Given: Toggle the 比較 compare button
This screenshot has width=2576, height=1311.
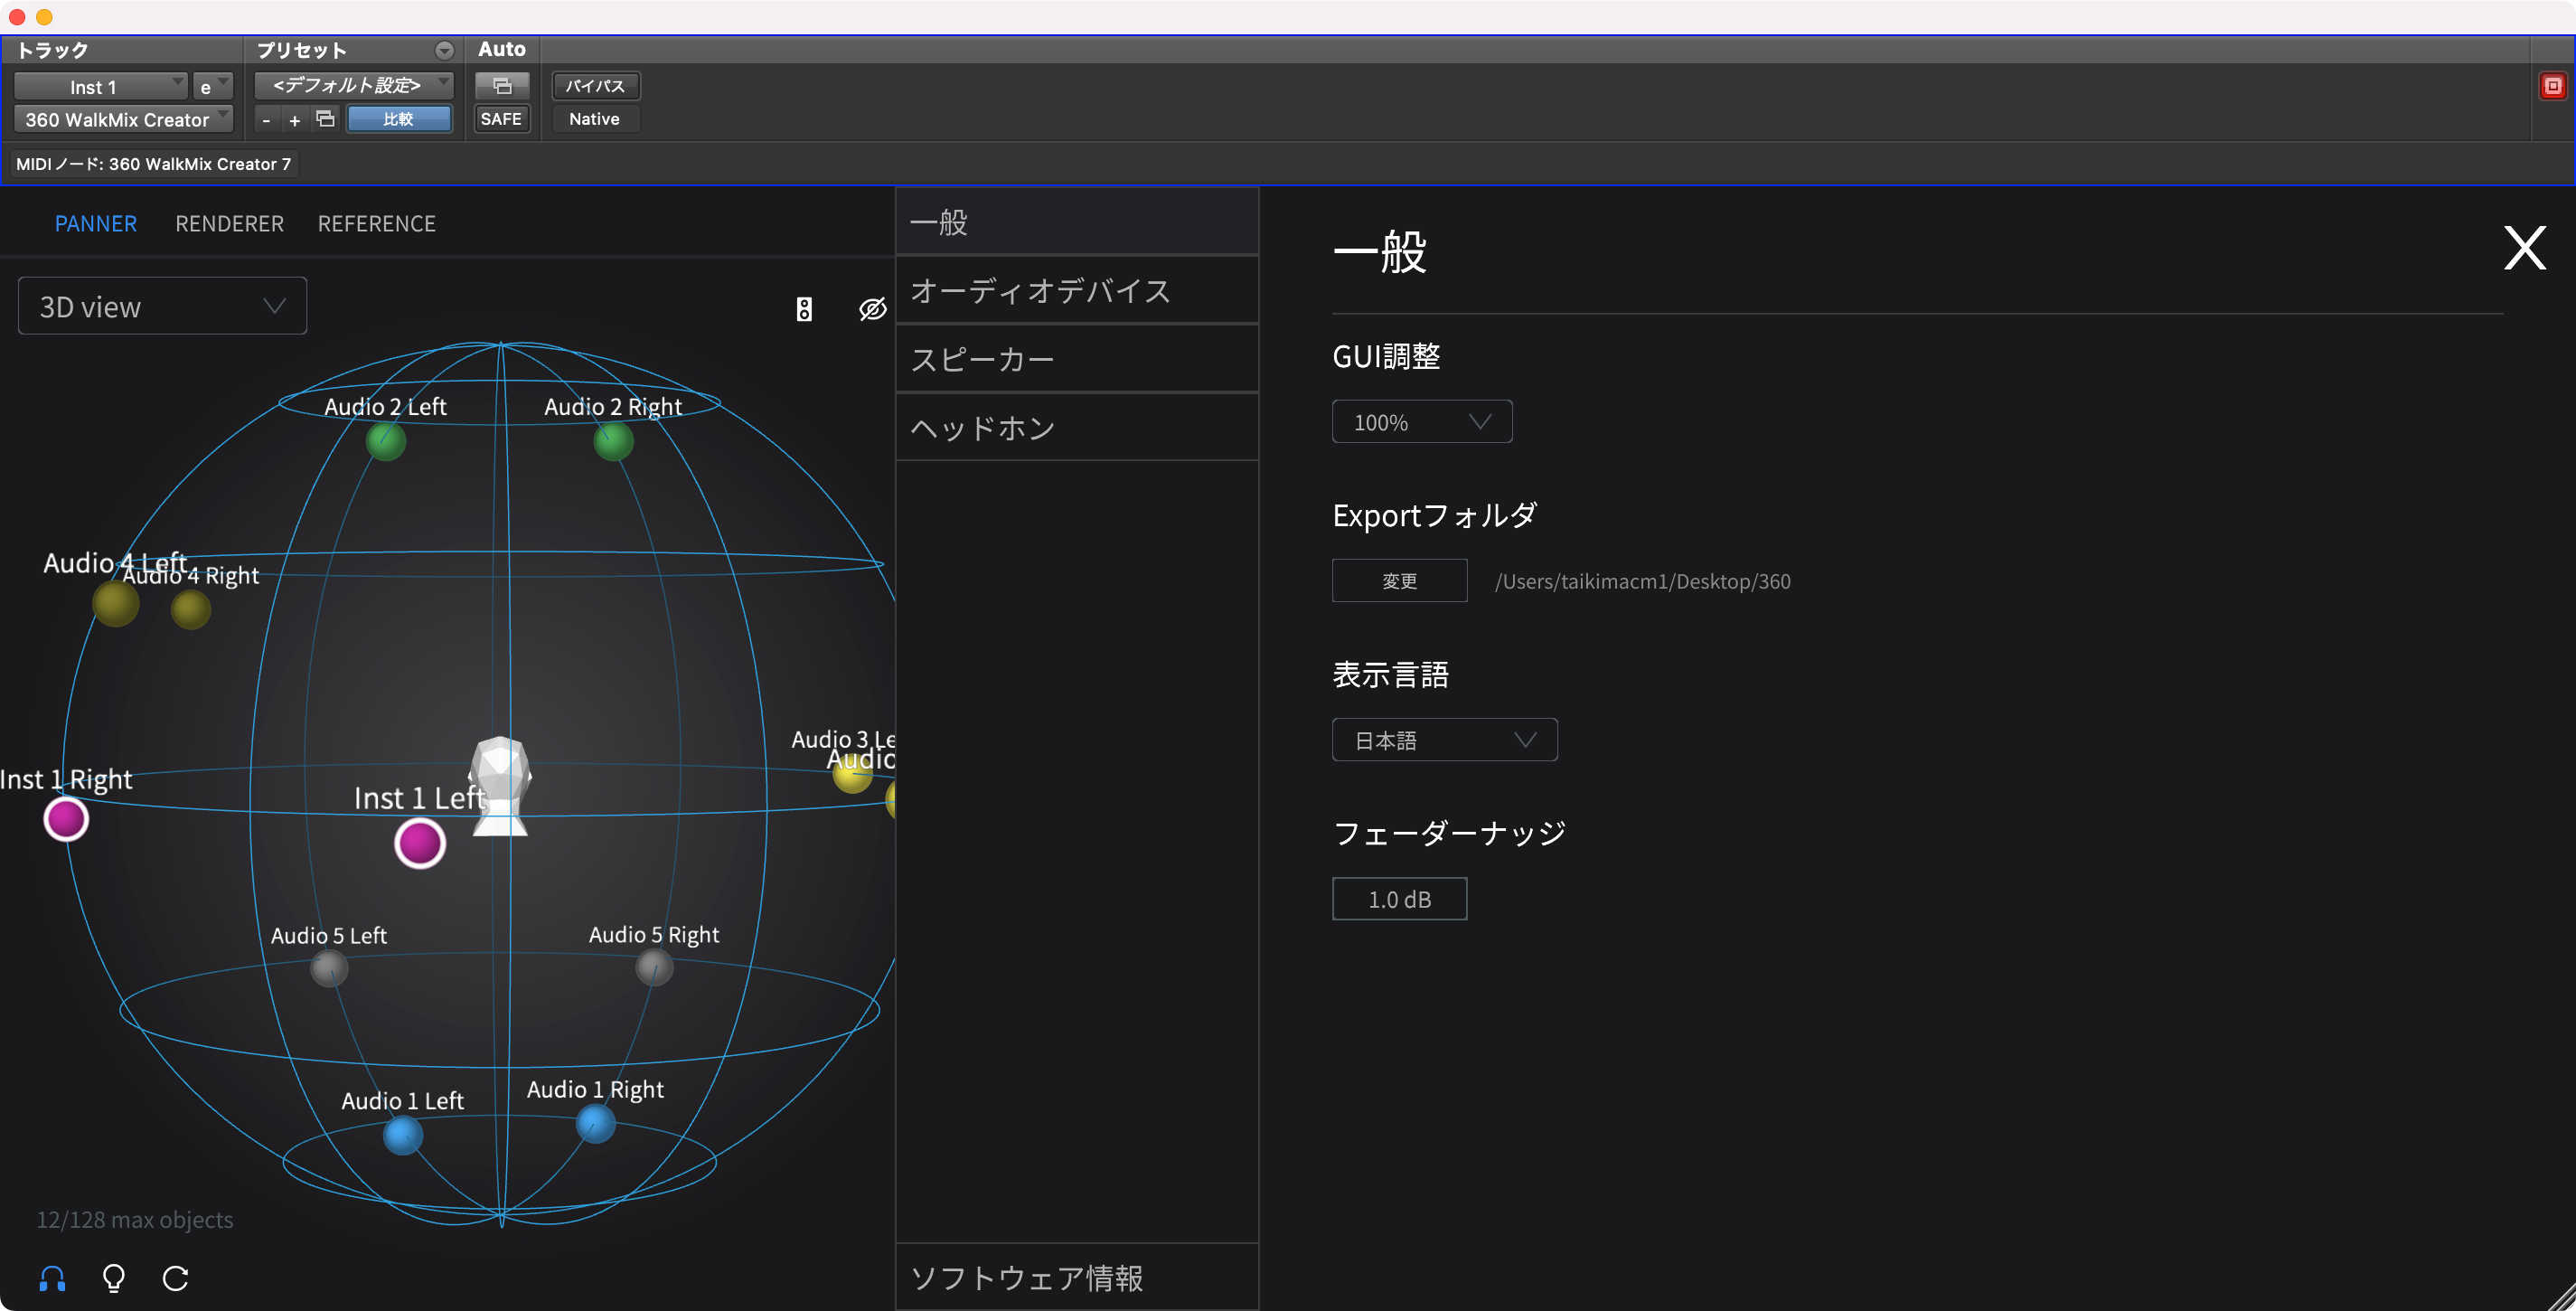Looking at the screenshot, I should (398, 119).
